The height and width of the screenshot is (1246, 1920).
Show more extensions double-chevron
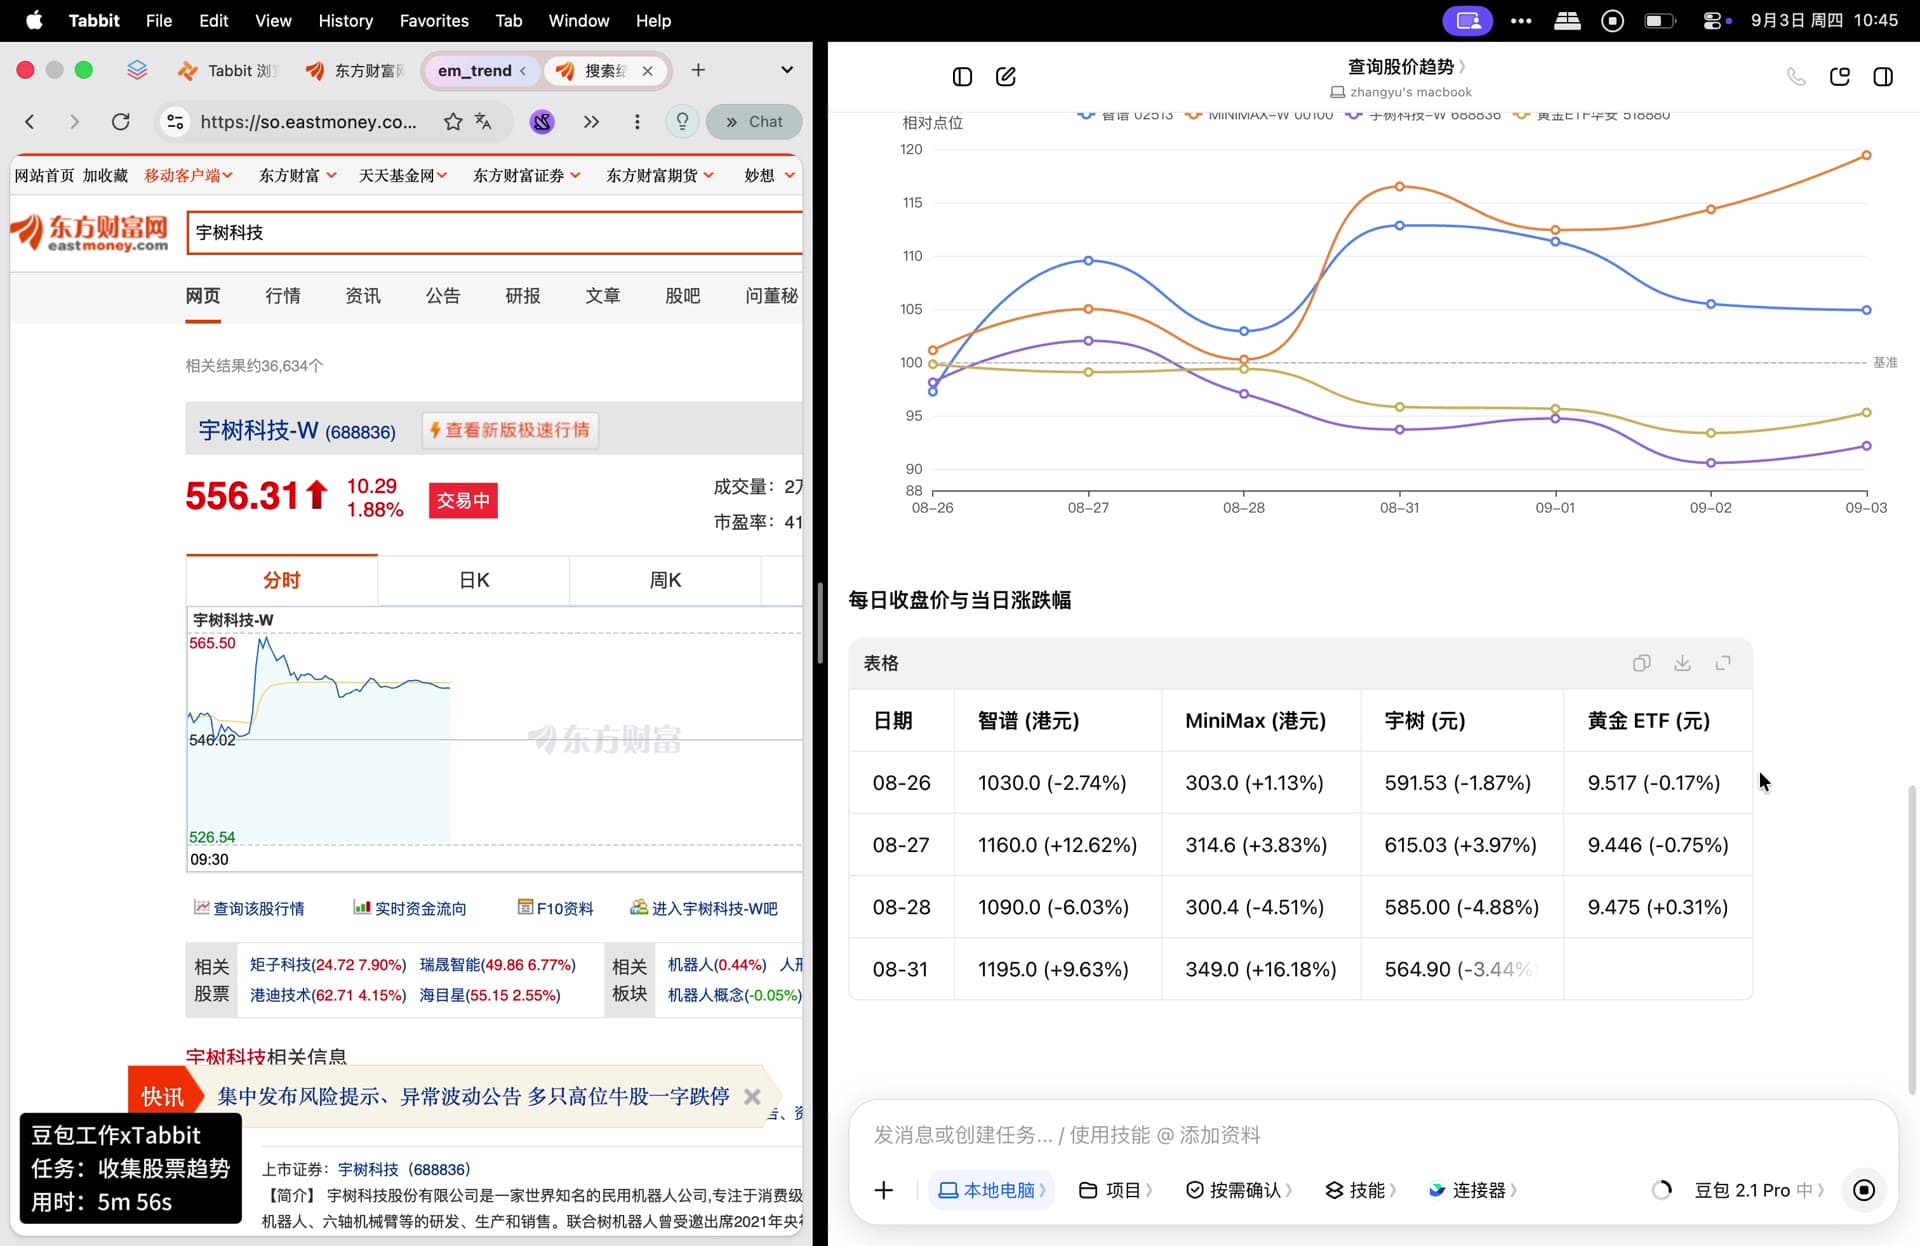(592, 122)
